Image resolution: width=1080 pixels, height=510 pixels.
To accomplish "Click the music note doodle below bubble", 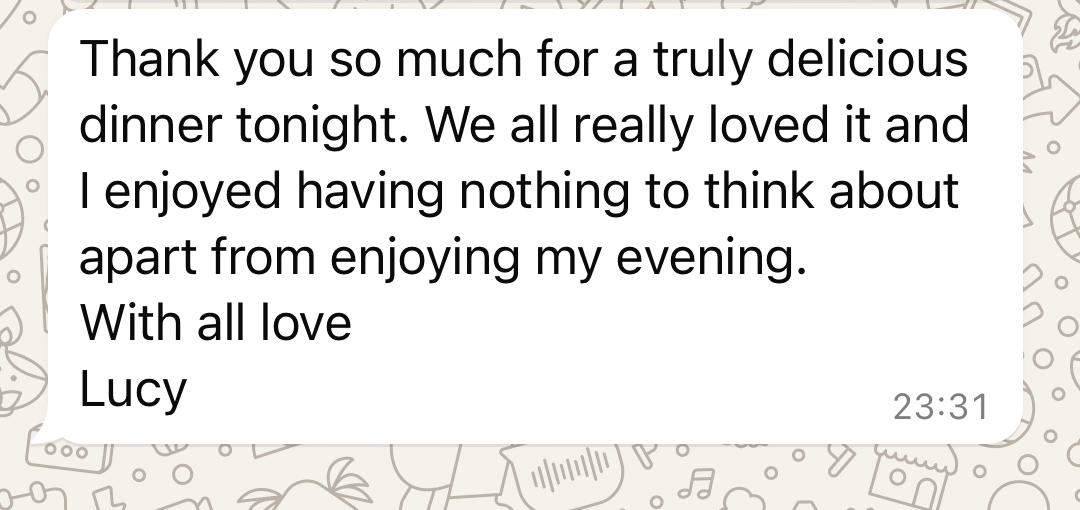I will click(x=697, y=484).
